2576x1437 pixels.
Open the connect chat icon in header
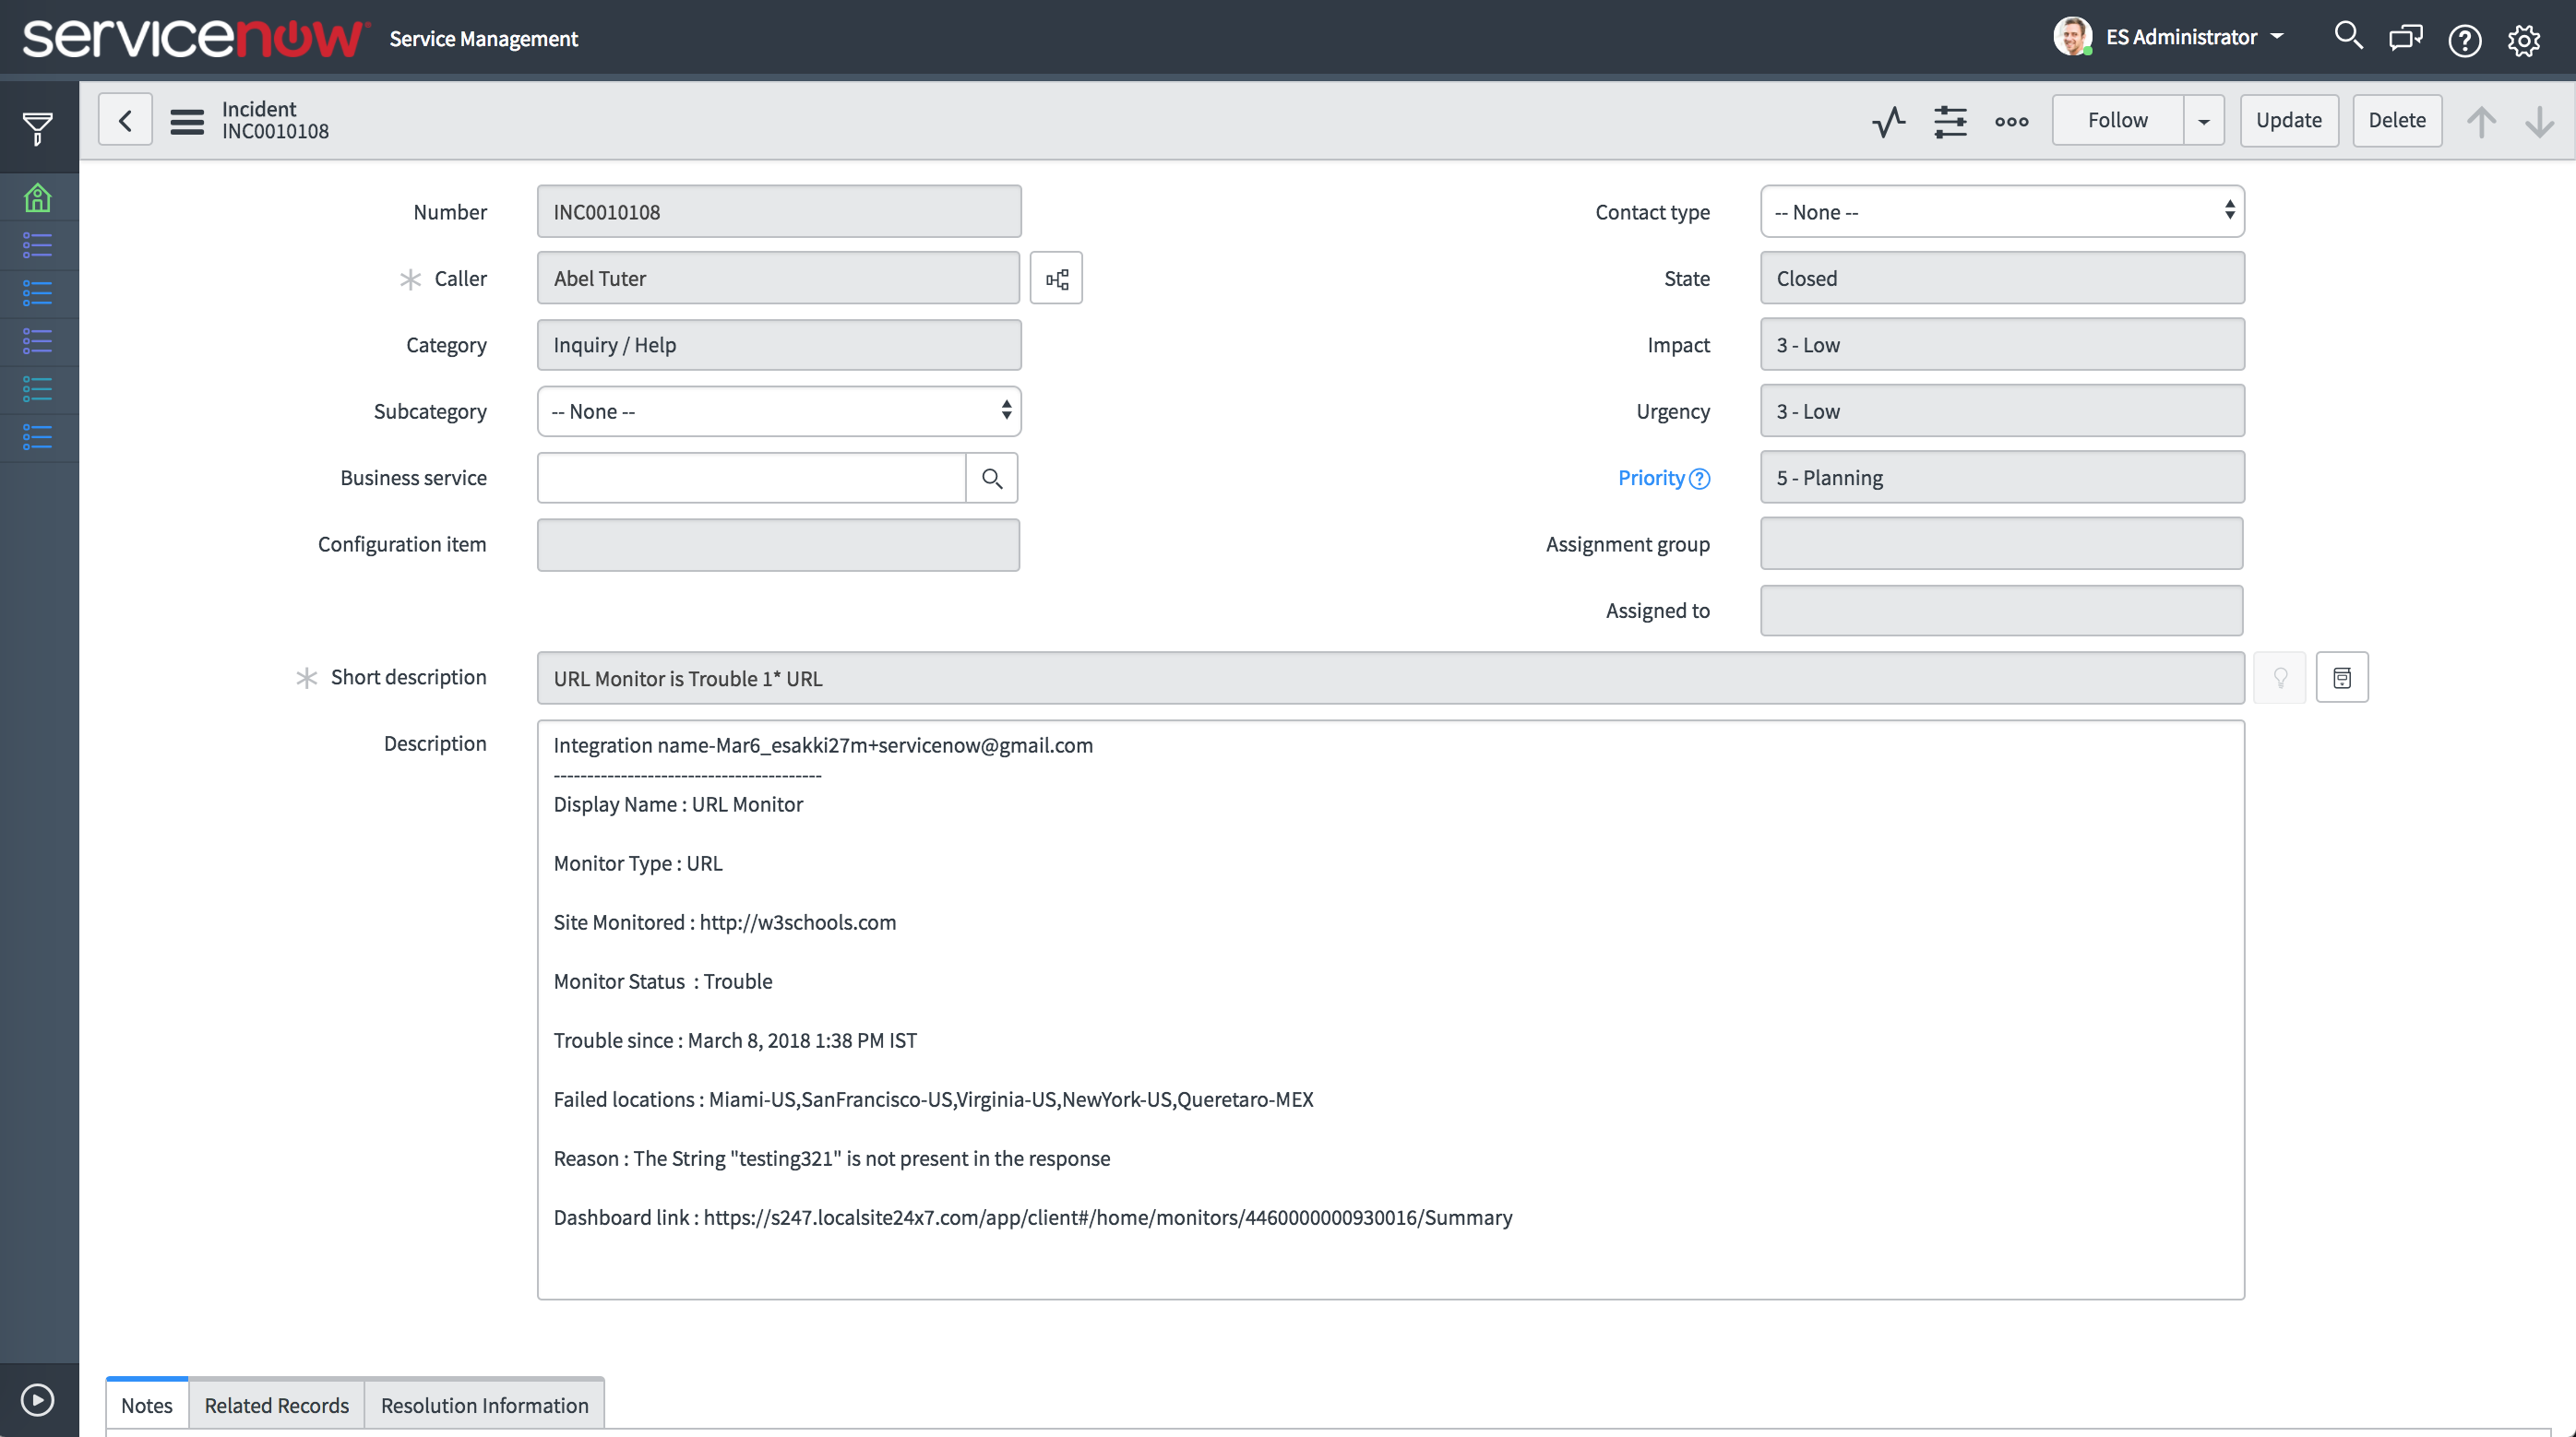2405,38
